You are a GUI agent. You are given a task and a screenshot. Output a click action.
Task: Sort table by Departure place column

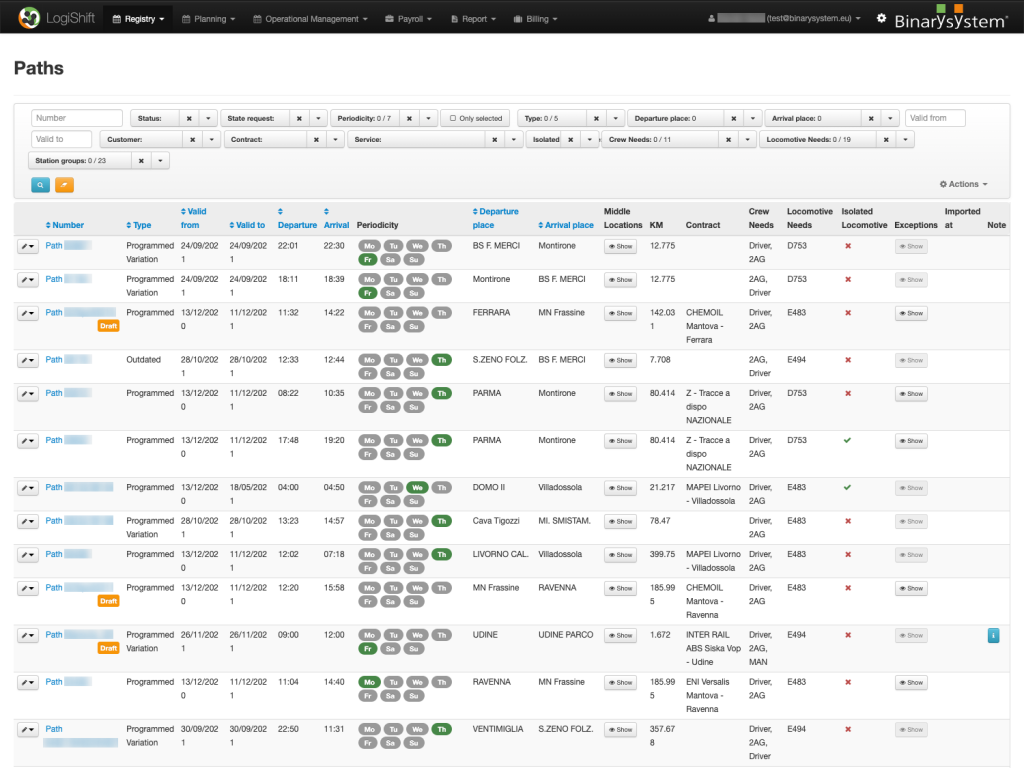point(495,218)
